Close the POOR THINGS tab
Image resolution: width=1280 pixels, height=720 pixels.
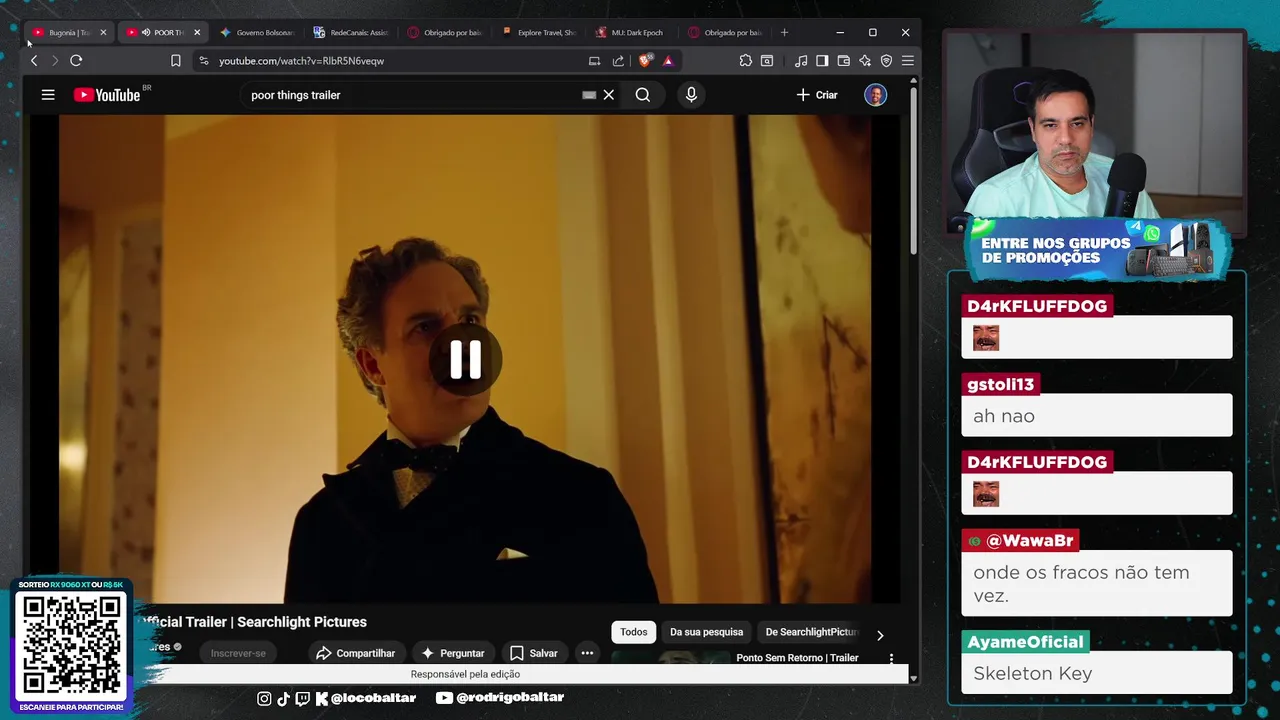(x=197, y=32)
